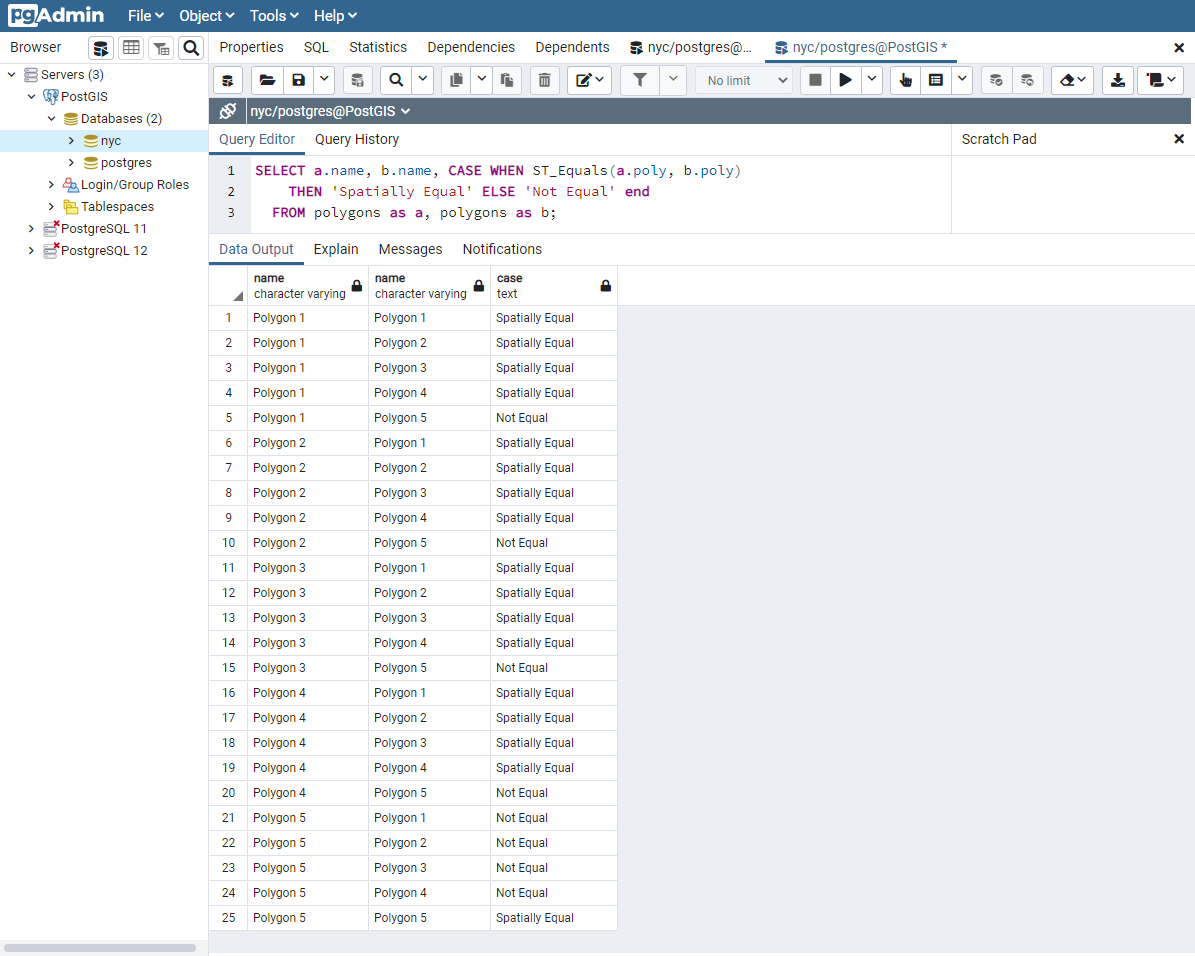This screenshot has width=1195, height=956.
Task: Click inside the SQL query editor text
Action: (600, 192)
